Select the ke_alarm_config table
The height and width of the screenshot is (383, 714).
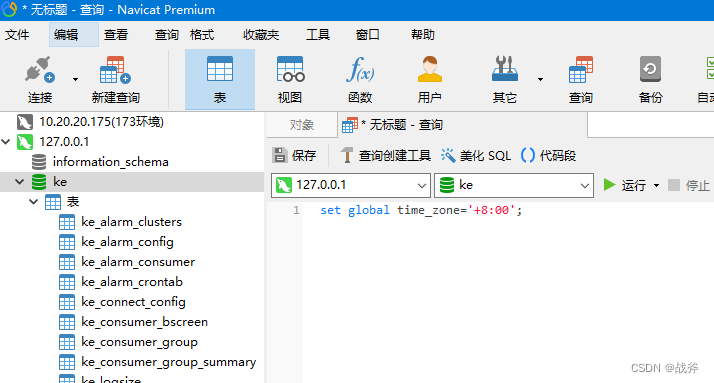pyautogui.click(x=127, y=242)
